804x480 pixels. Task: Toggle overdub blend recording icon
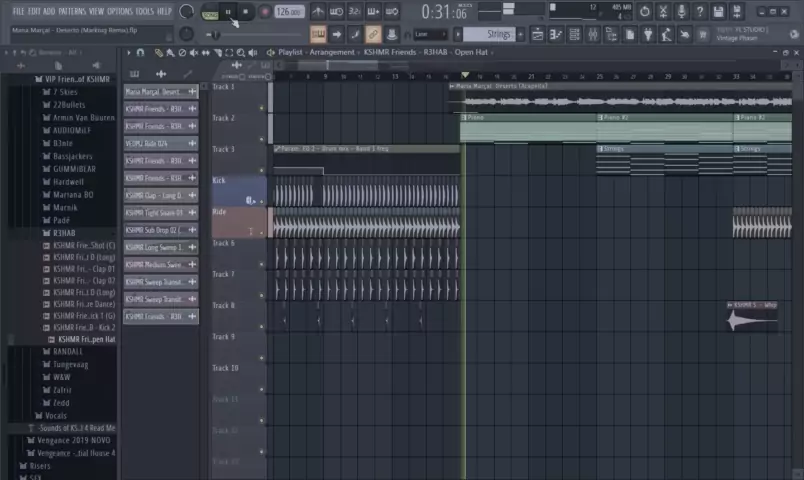pyautogui.click(x=373, y=11)
